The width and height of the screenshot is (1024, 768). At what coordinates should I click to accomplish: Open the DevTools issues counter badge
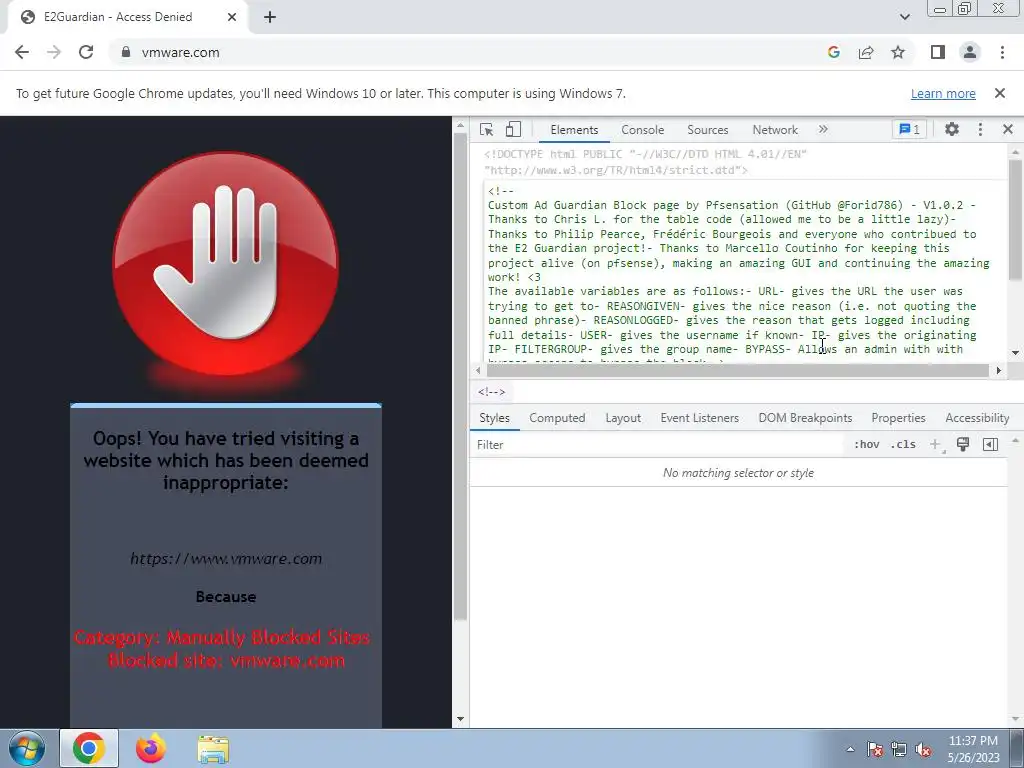[909, 129]
